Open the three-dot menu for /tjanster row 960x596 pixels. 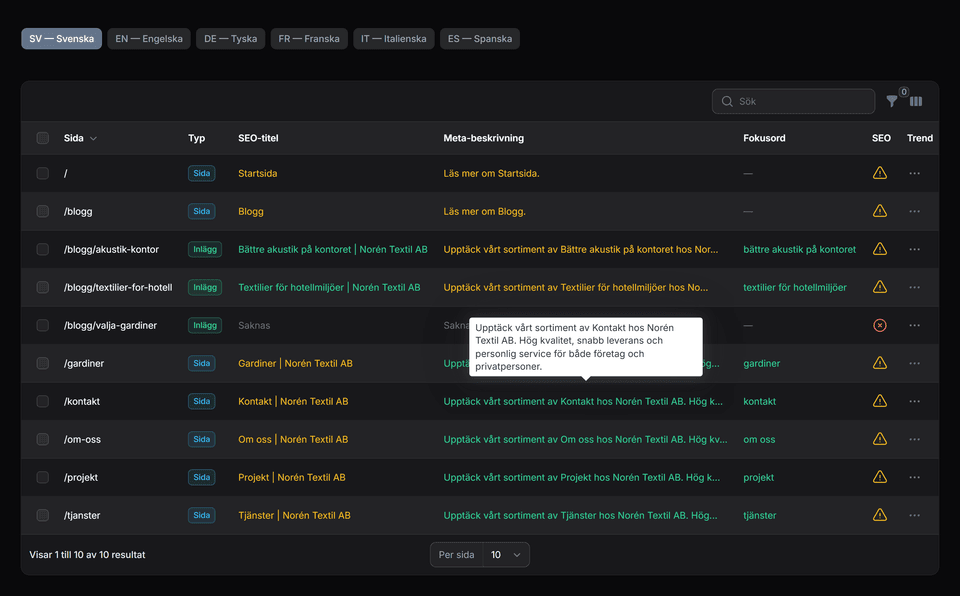[x=914, y=515]
